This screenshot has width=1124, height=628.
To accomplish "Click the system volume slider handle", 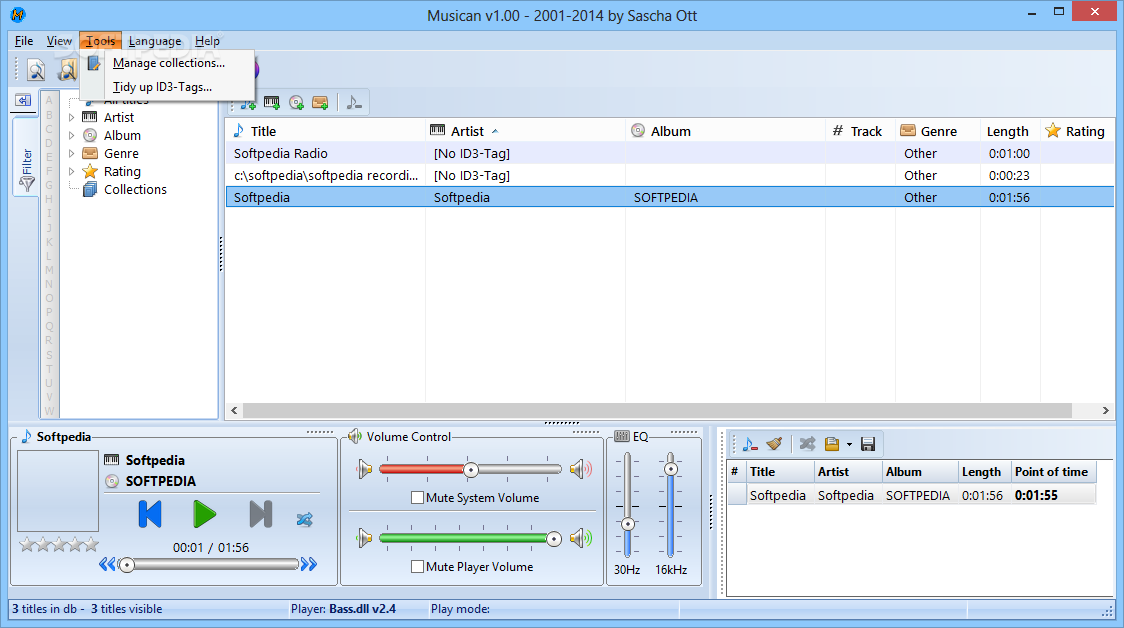I will [x=471, y=470].
